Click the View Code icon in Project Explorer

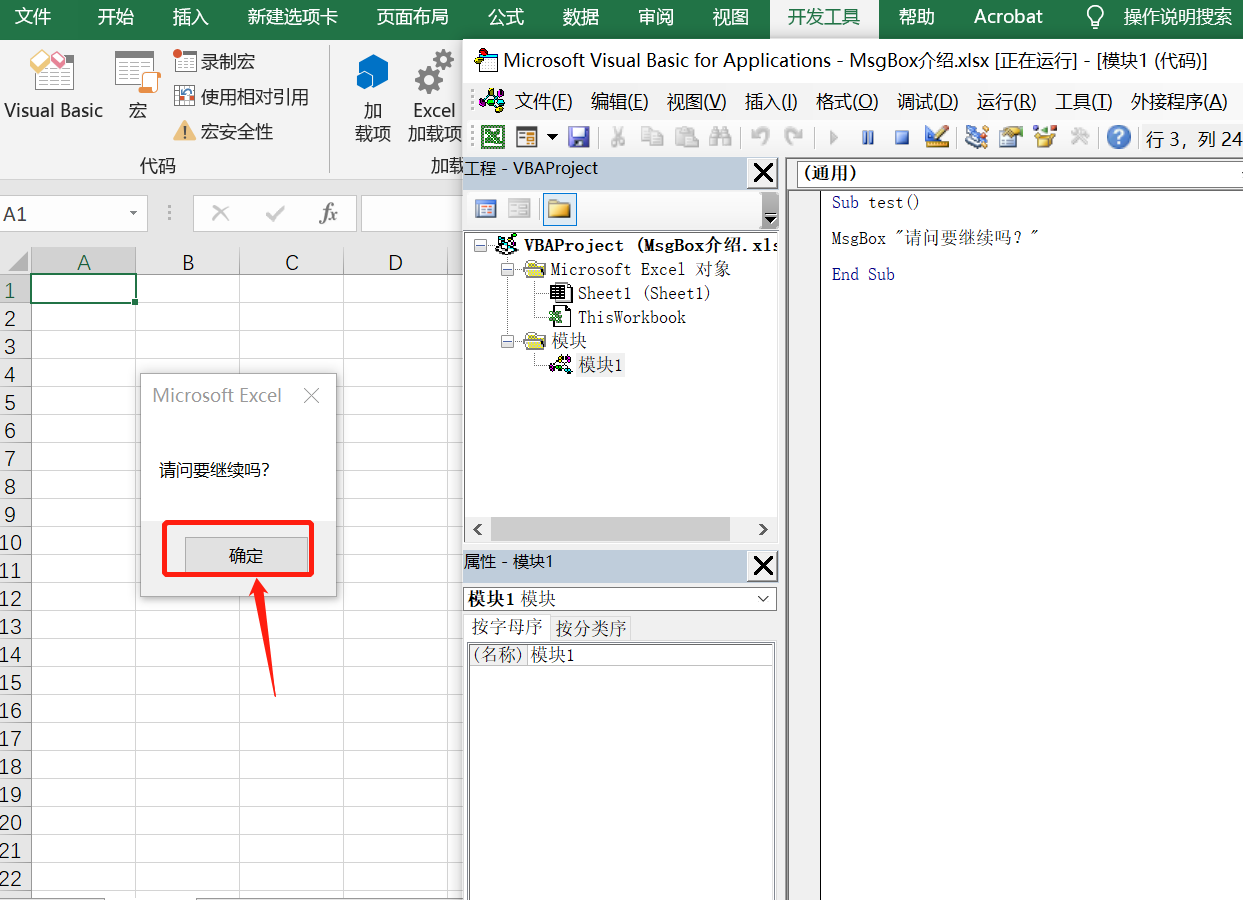tap(486, 209)
